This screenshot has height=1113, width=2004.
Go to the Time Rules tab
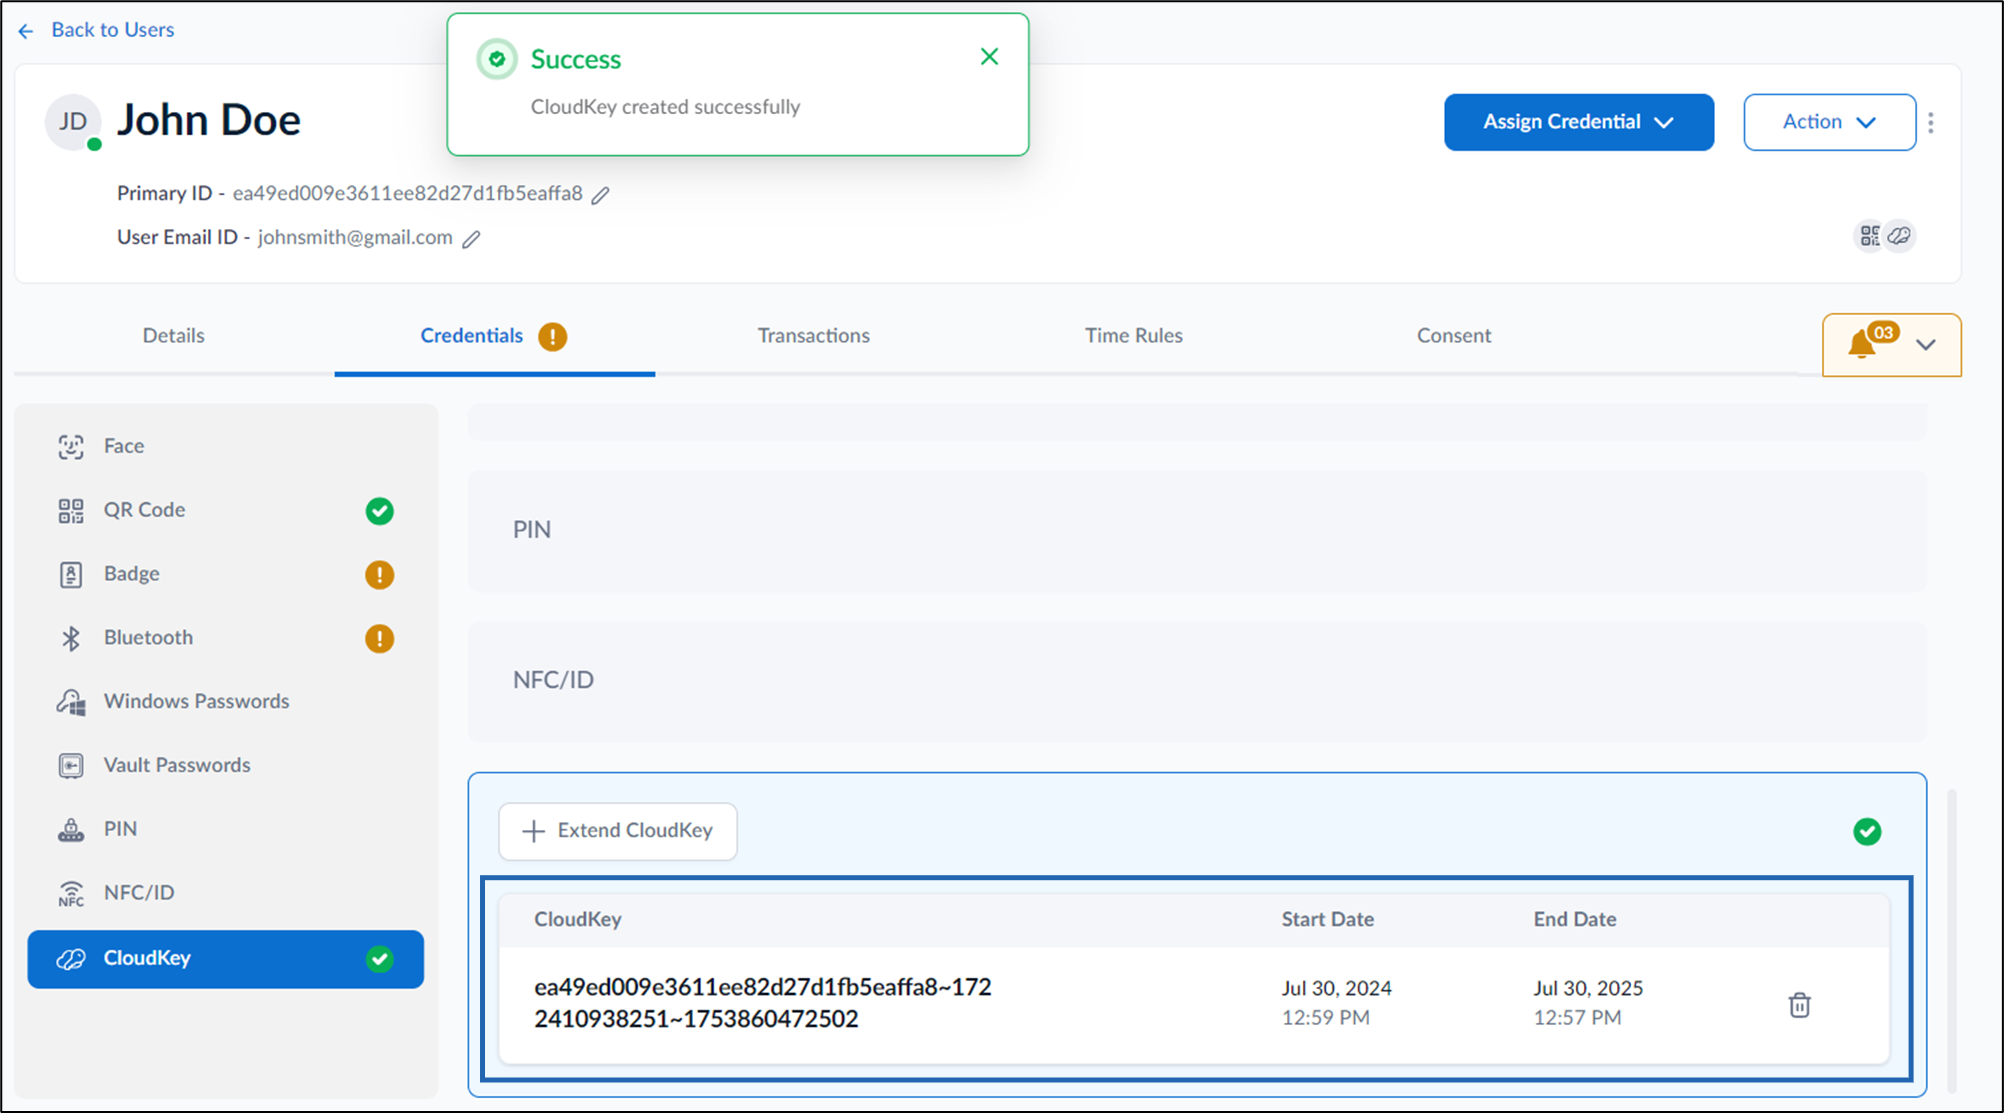click(x=1133, y=336)
